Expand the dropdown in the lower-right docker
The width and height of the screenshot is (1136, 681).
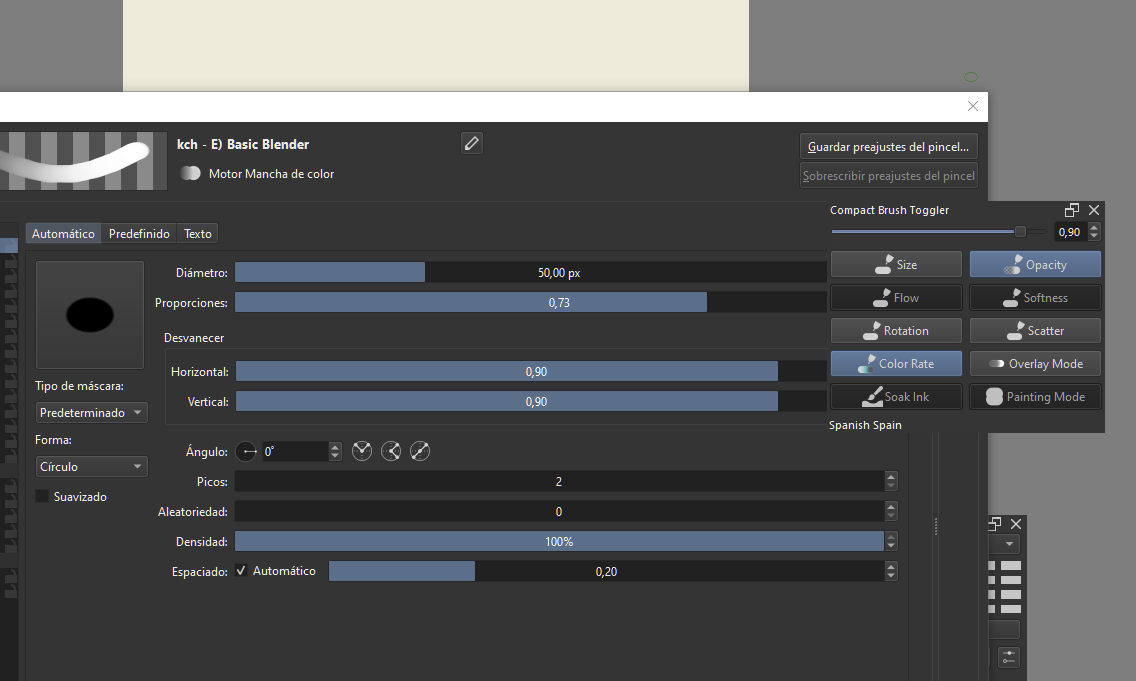click(1009, 545)
